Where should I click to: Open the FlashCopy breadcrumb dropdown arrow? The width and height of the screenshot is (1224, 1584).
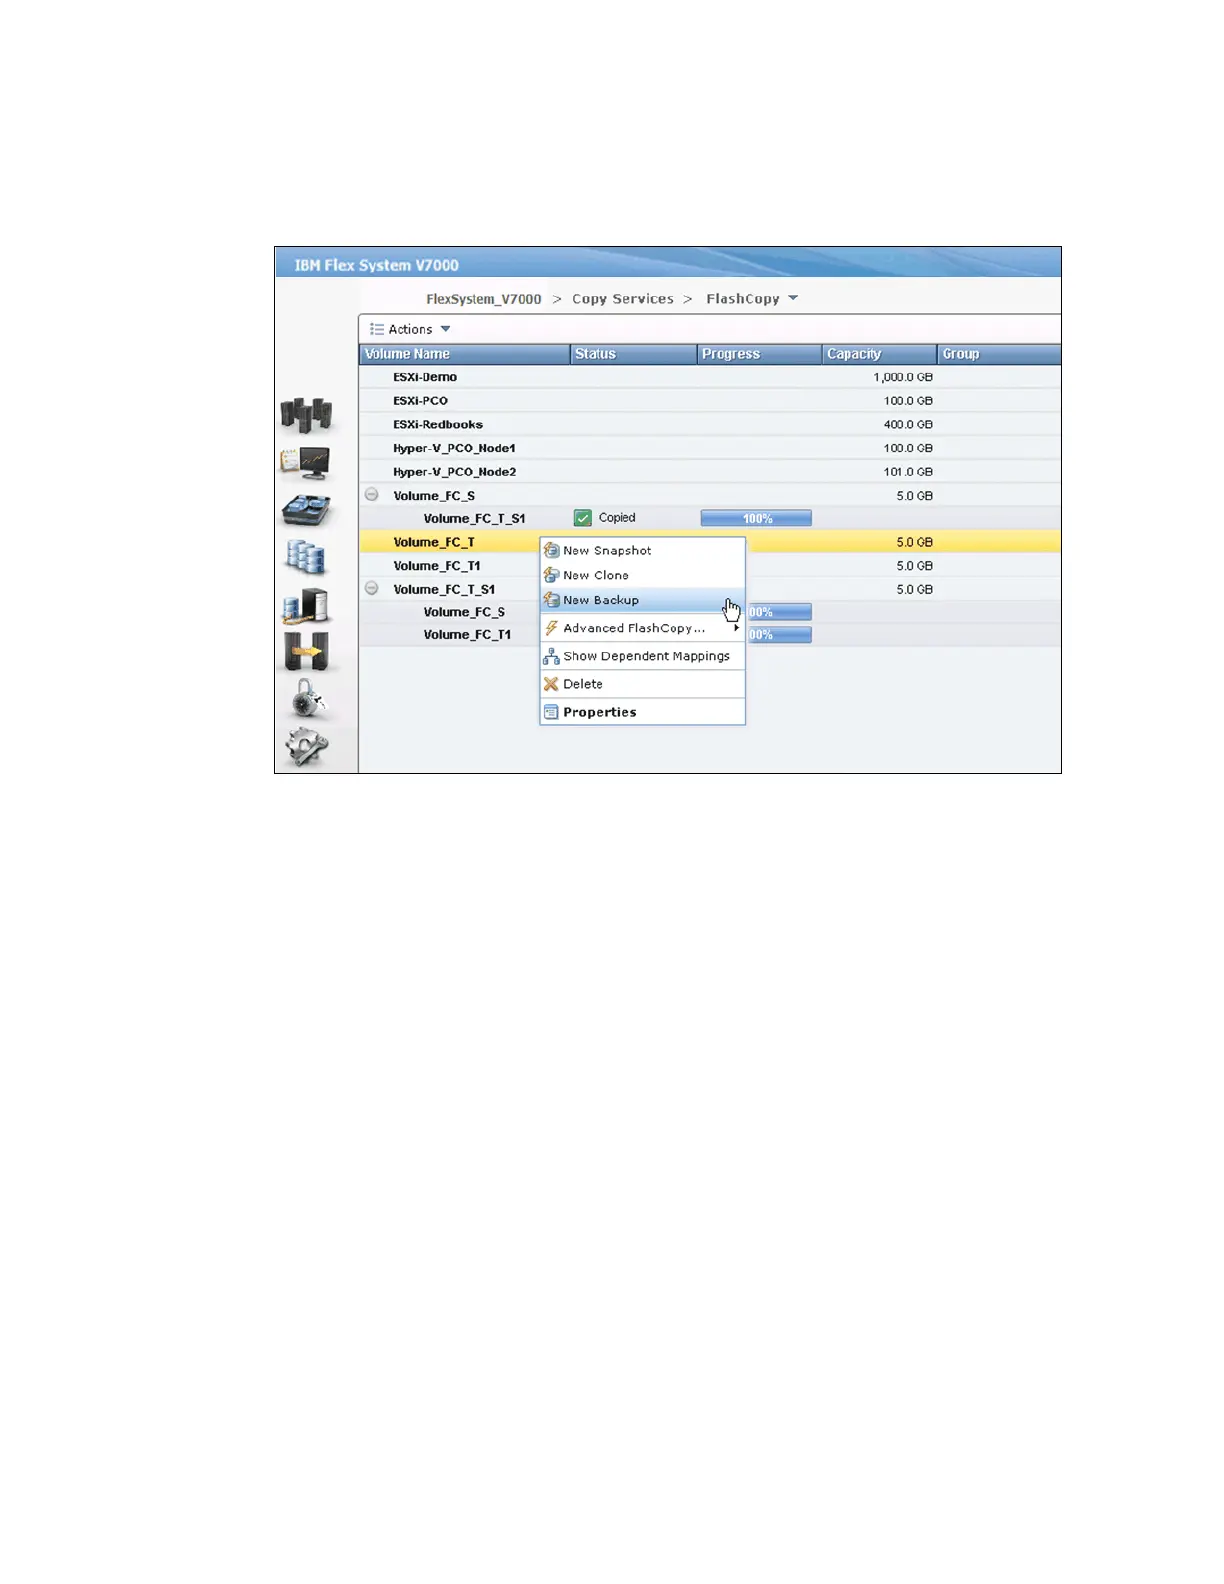click(793, 298)
